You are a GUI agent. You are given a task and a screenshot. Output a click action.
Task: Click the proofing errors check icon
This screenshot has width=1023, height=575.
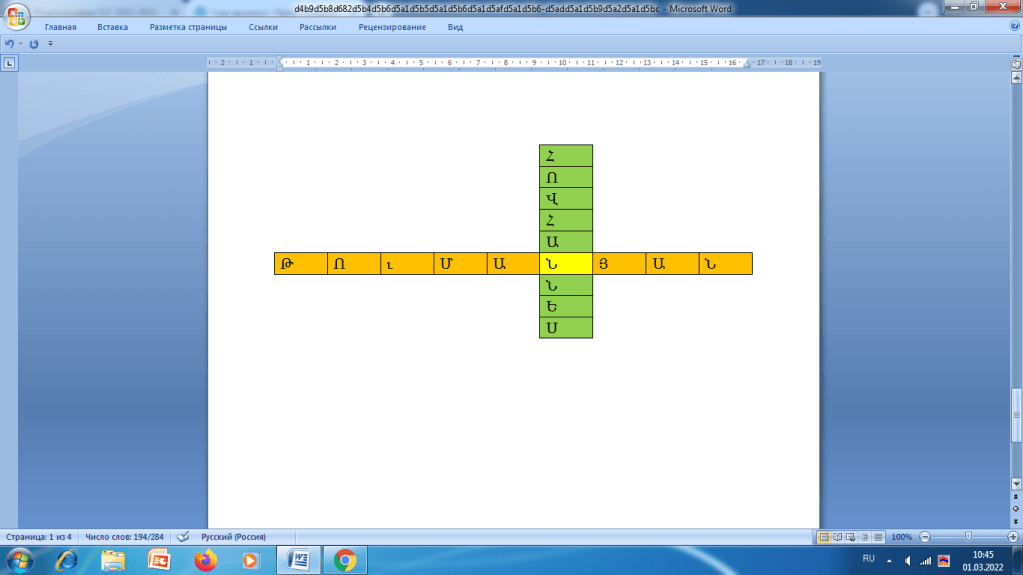(x=183, y=537)
